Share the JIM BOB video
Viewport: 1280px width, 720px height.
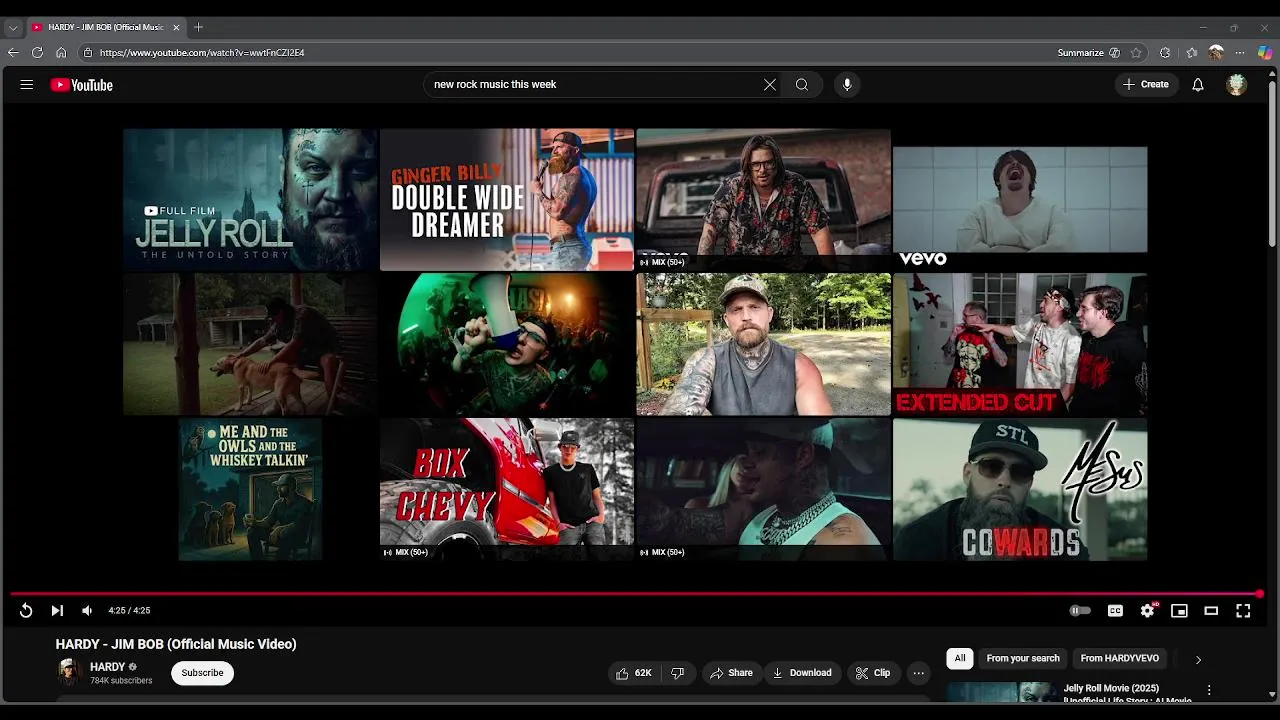point(731,673)
